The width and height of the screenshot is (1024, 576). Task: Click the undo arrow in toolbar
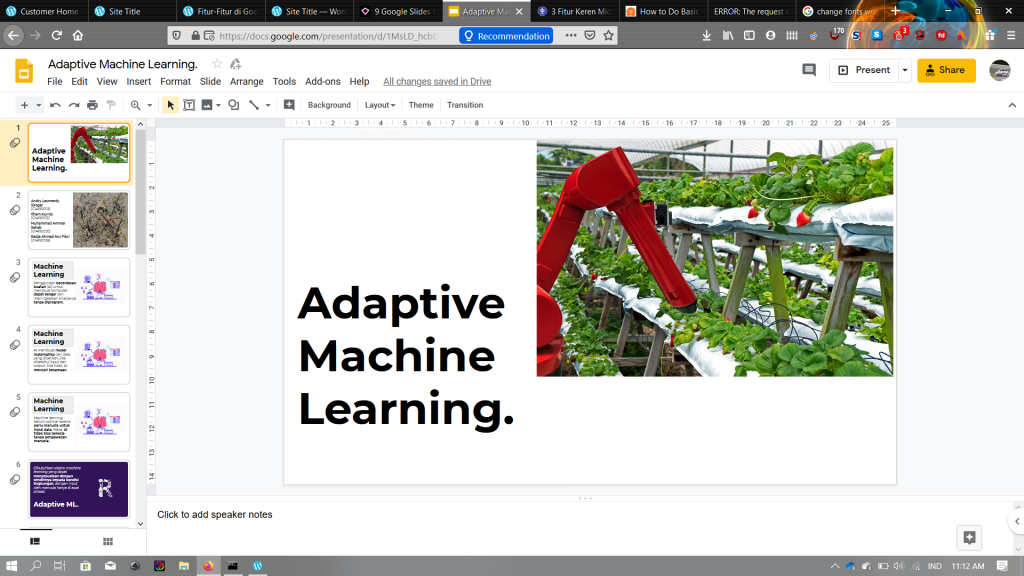click(x=55, y=105)
